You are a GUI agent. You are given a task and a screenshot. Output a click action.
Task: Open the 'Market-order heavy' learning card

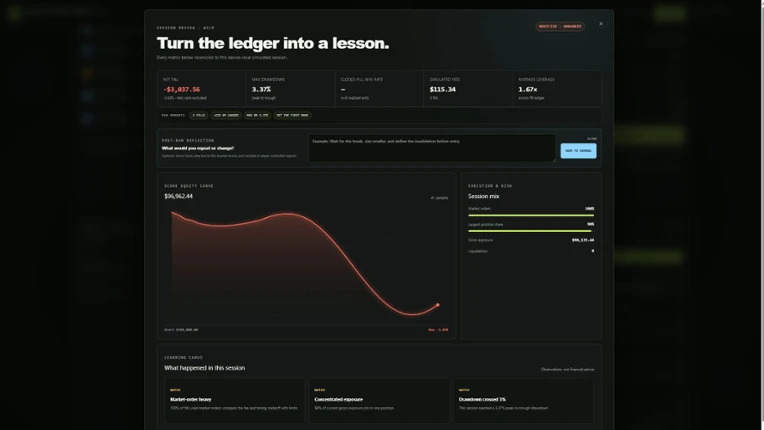coord(234,401)
